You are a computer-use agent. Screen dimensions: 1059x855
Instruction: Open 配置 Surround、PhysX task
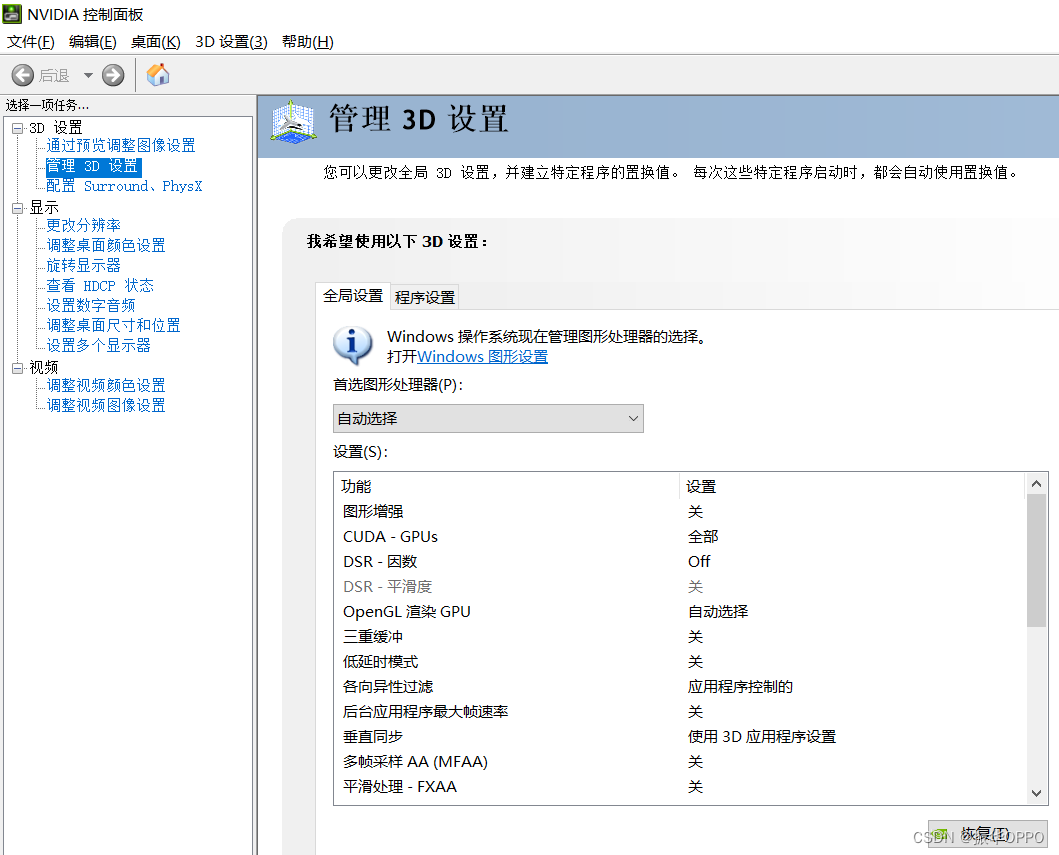[x=124, y=186]
